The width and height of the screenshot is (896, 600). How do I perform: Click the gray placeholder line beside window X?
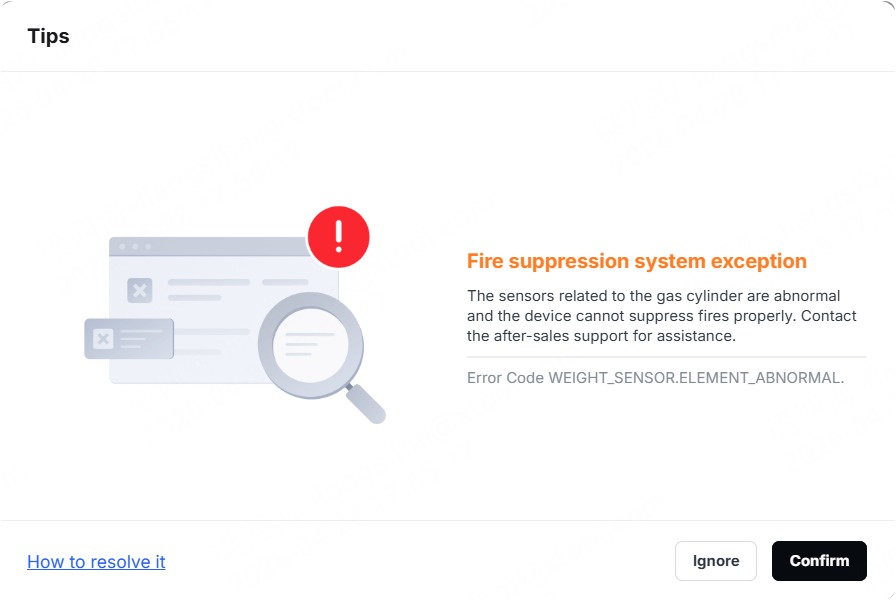(209, 282)
